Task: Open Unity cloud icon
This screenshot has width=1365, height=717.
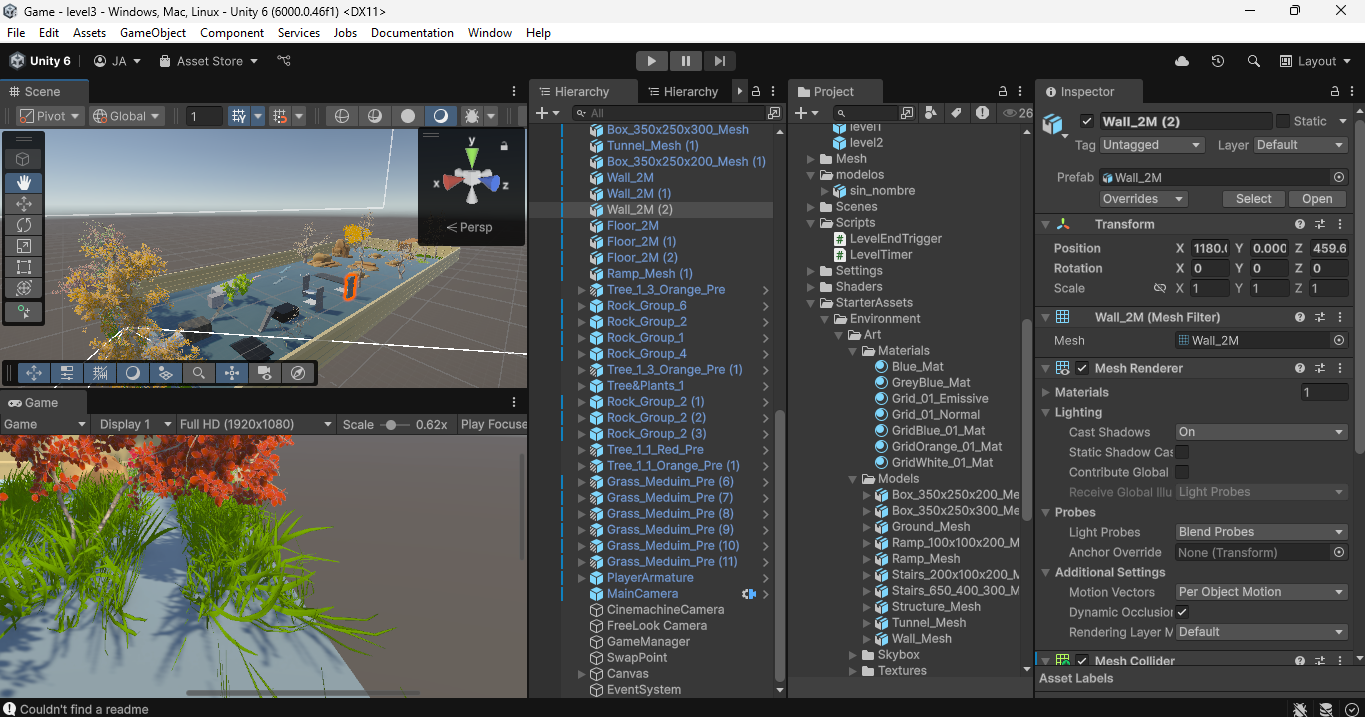Action: point(1182,61)
